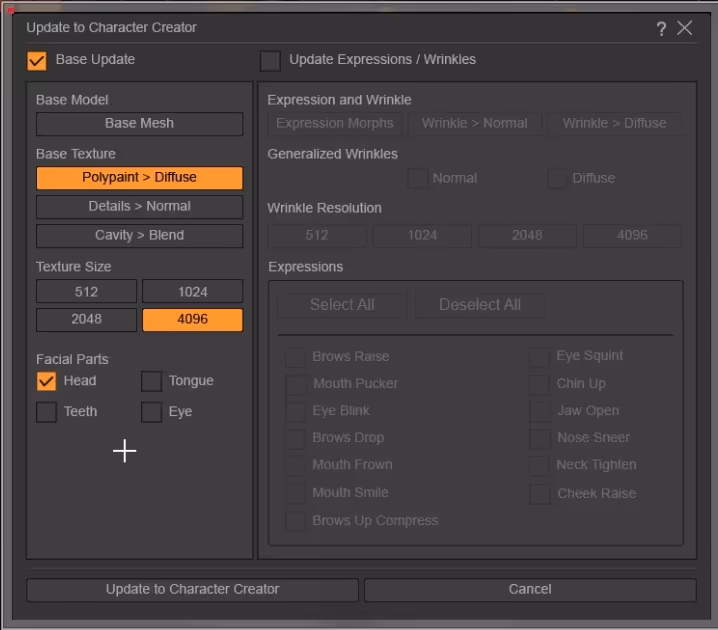Screen dimensions: 718x630
Task: Enable Cavity > Blend texture option
Action: (x=139, y=235)
